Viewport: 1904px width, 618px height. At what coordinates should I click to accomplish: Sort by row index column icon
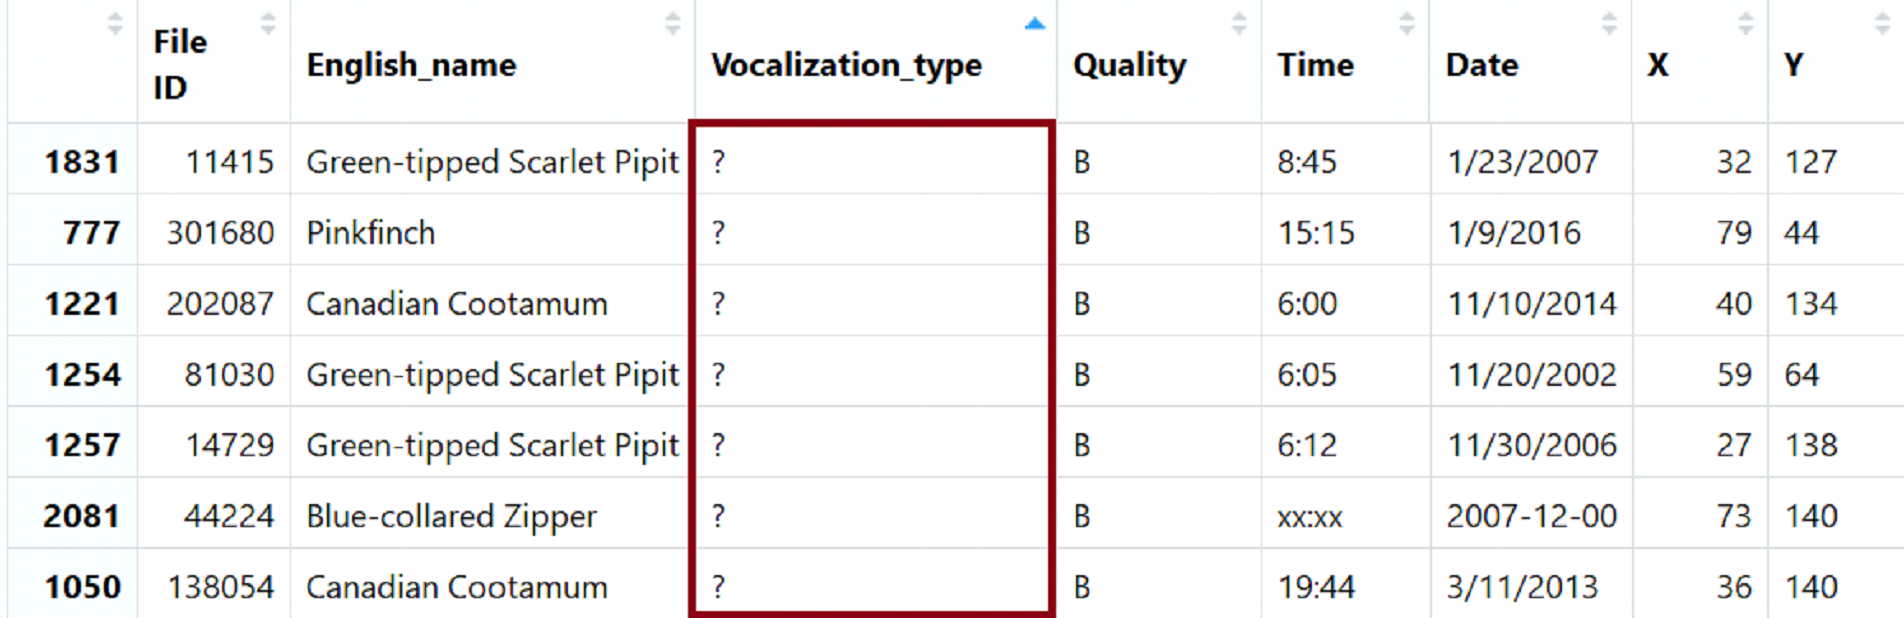click(115, 24)
